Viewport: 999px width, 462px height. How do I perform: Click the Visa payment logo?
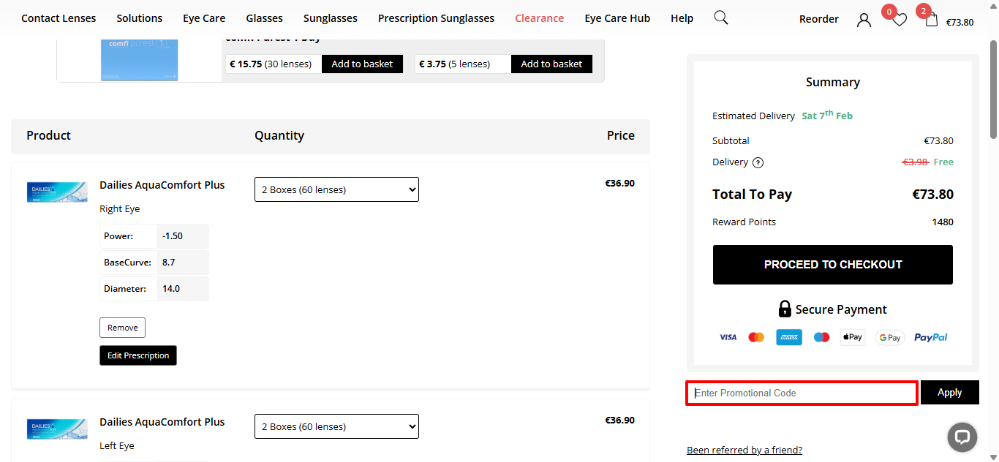pos(728,337)
